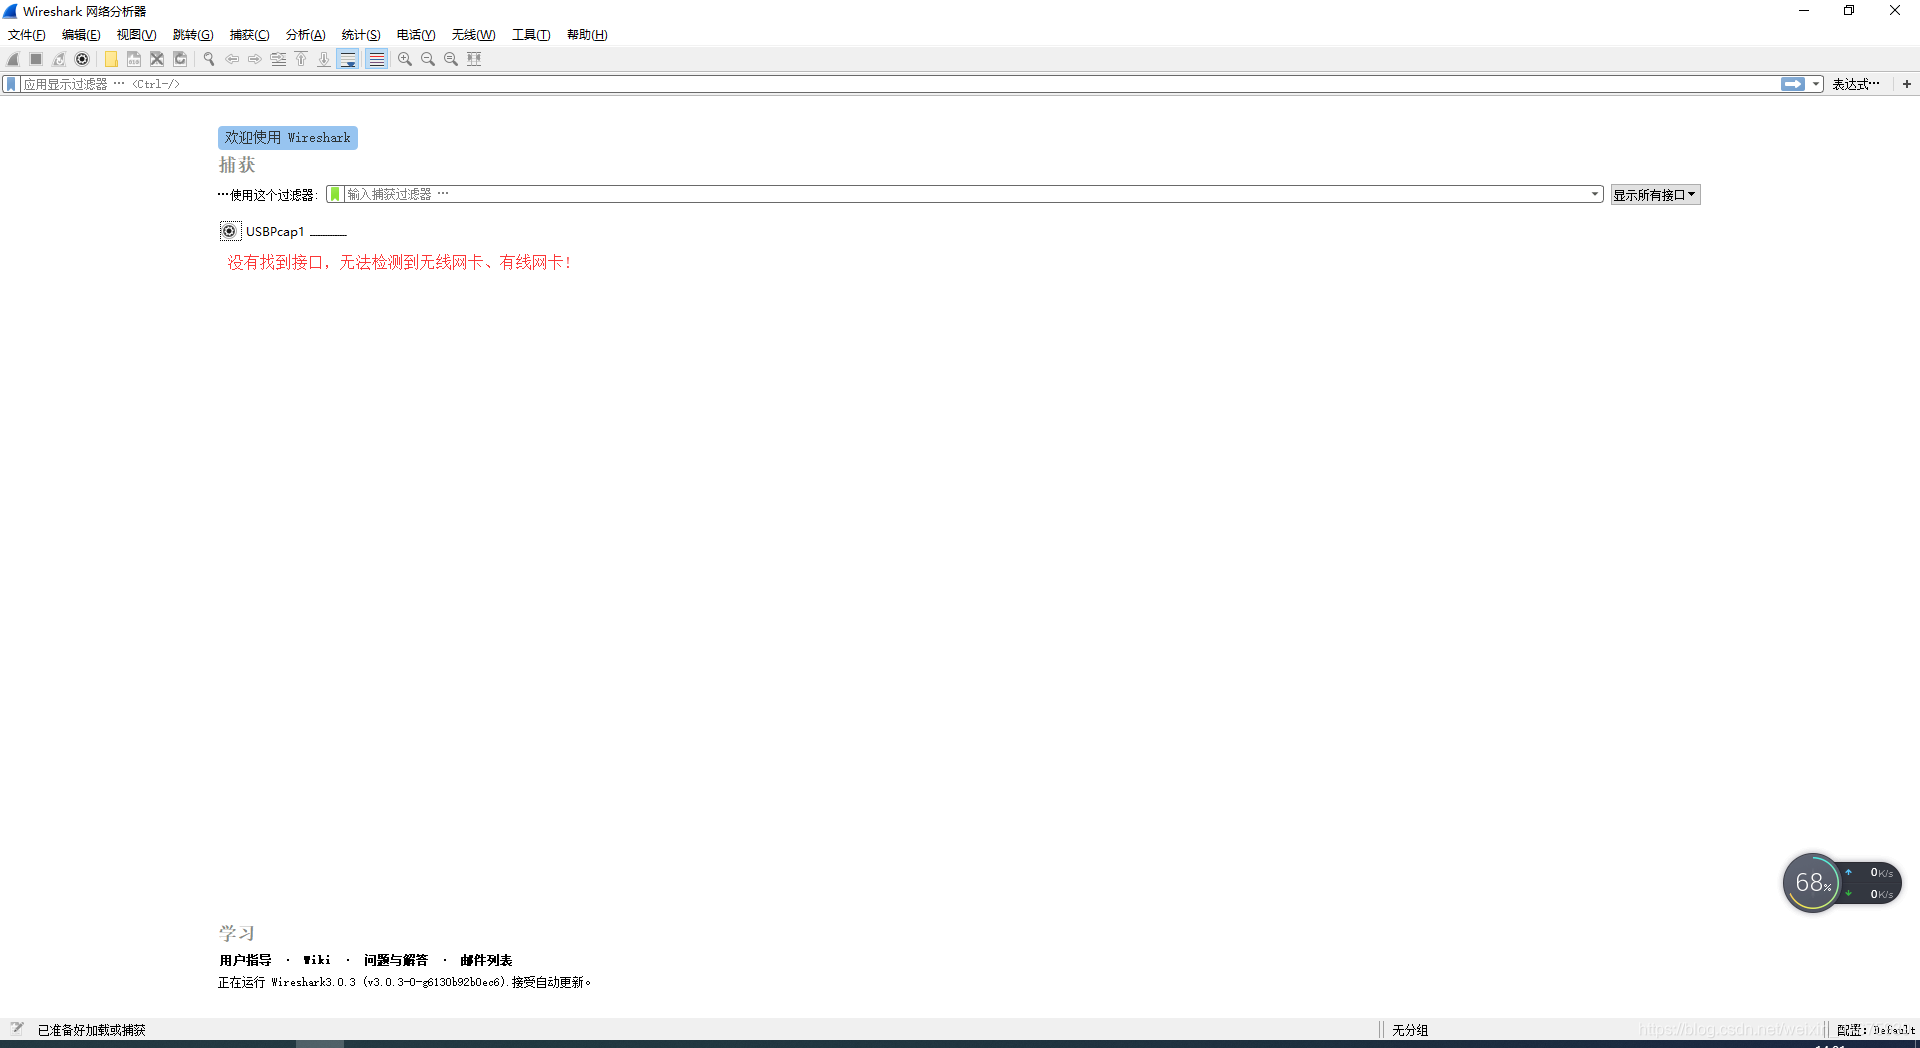Click the 欢迎使用 Wireshark banner
1920x1048 pixels.
tap(288, 138)
